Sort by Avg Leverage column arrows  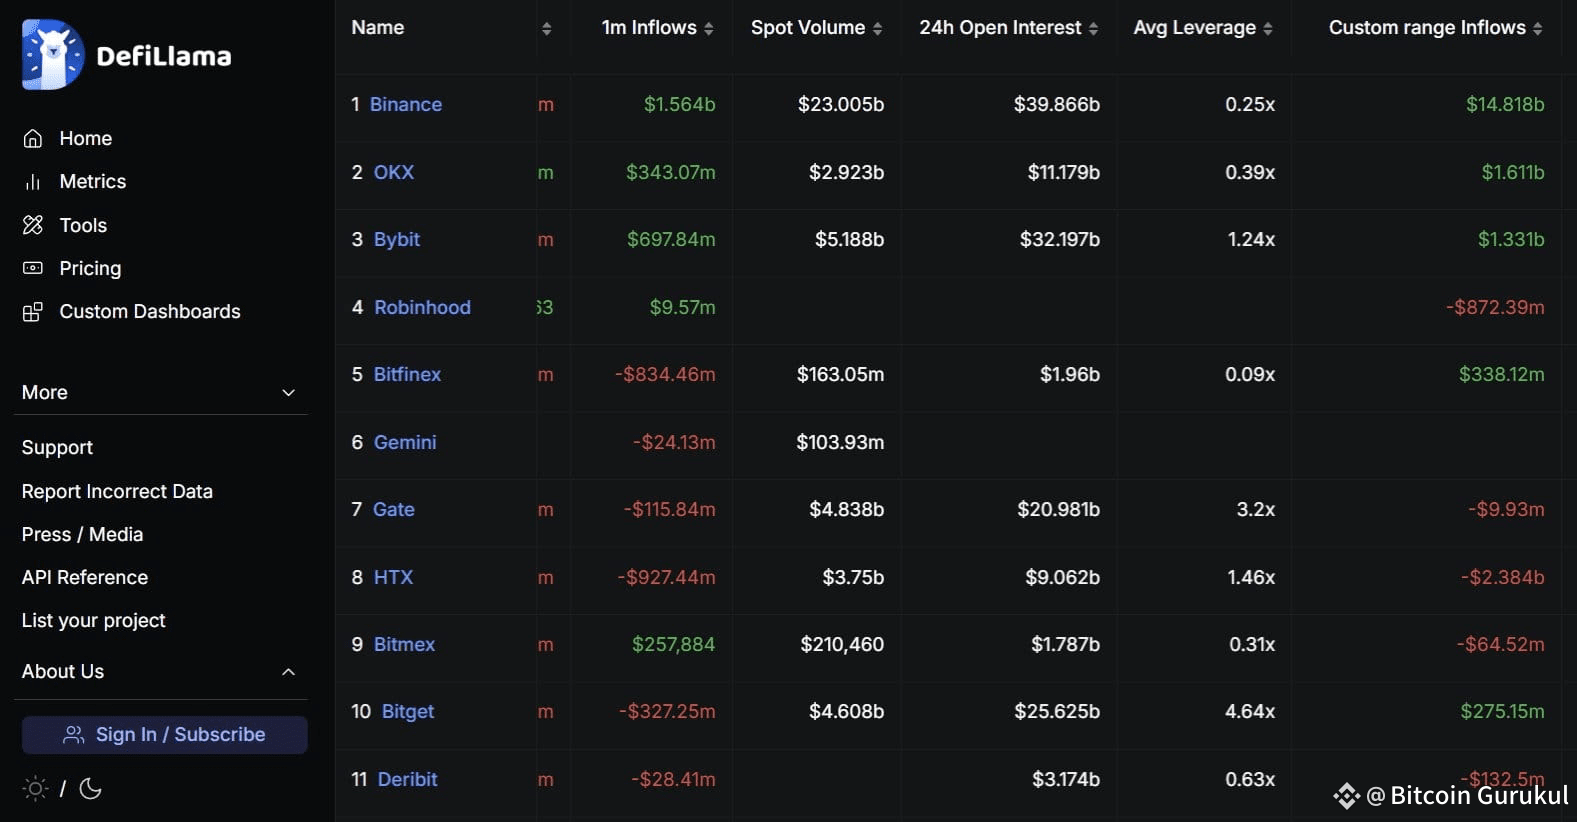pyautogui.click(x=1268, y=29)
